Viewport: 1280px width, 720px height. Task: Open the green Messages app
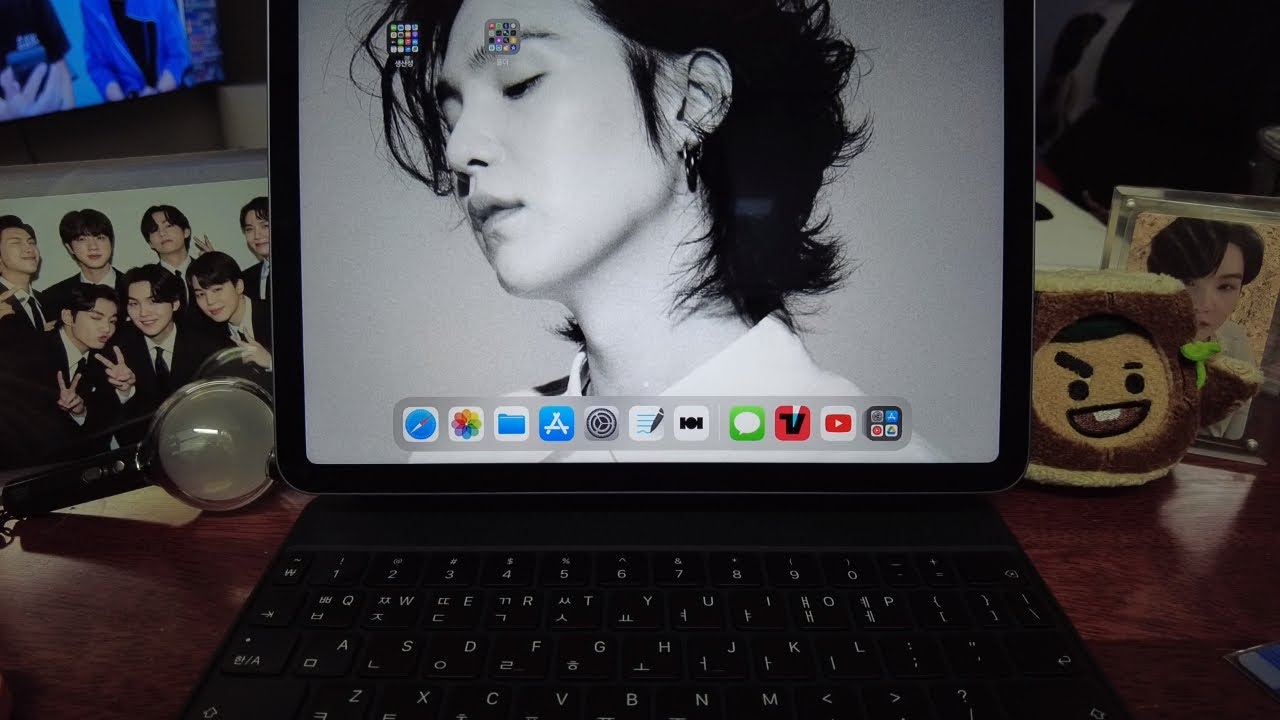[746, 424]
